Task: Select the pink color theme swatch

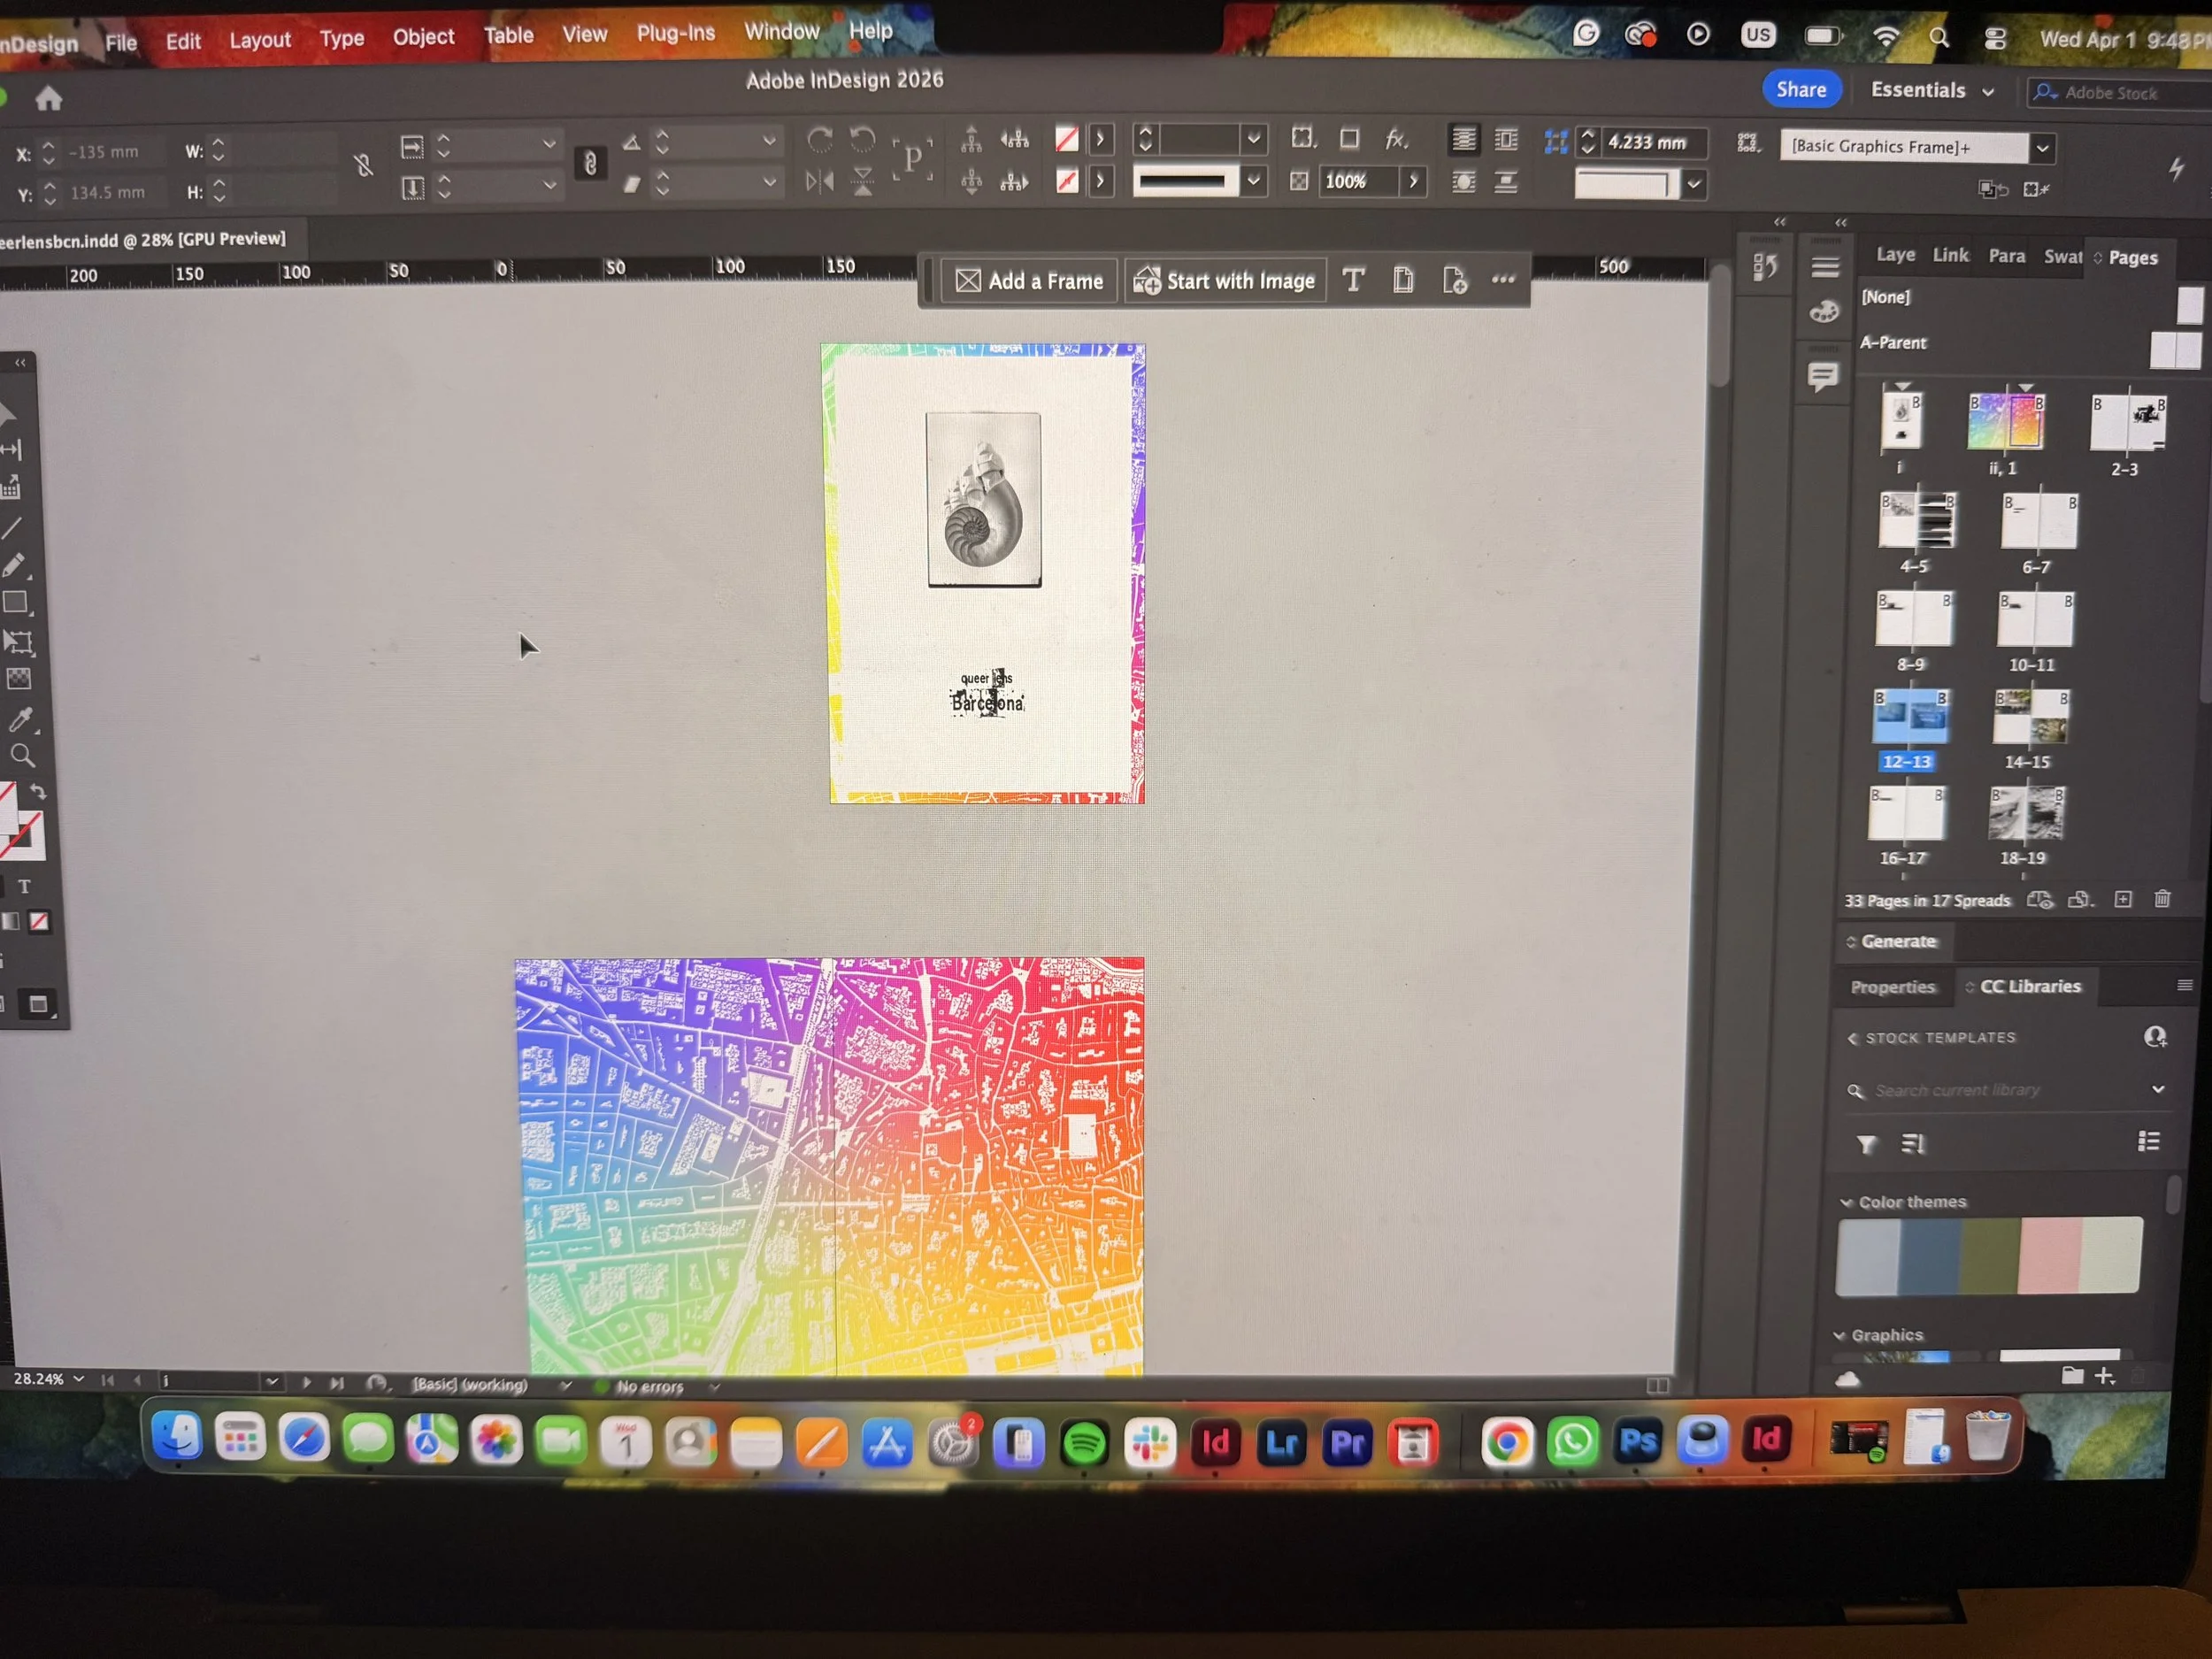Action: pos(2049,1255)
